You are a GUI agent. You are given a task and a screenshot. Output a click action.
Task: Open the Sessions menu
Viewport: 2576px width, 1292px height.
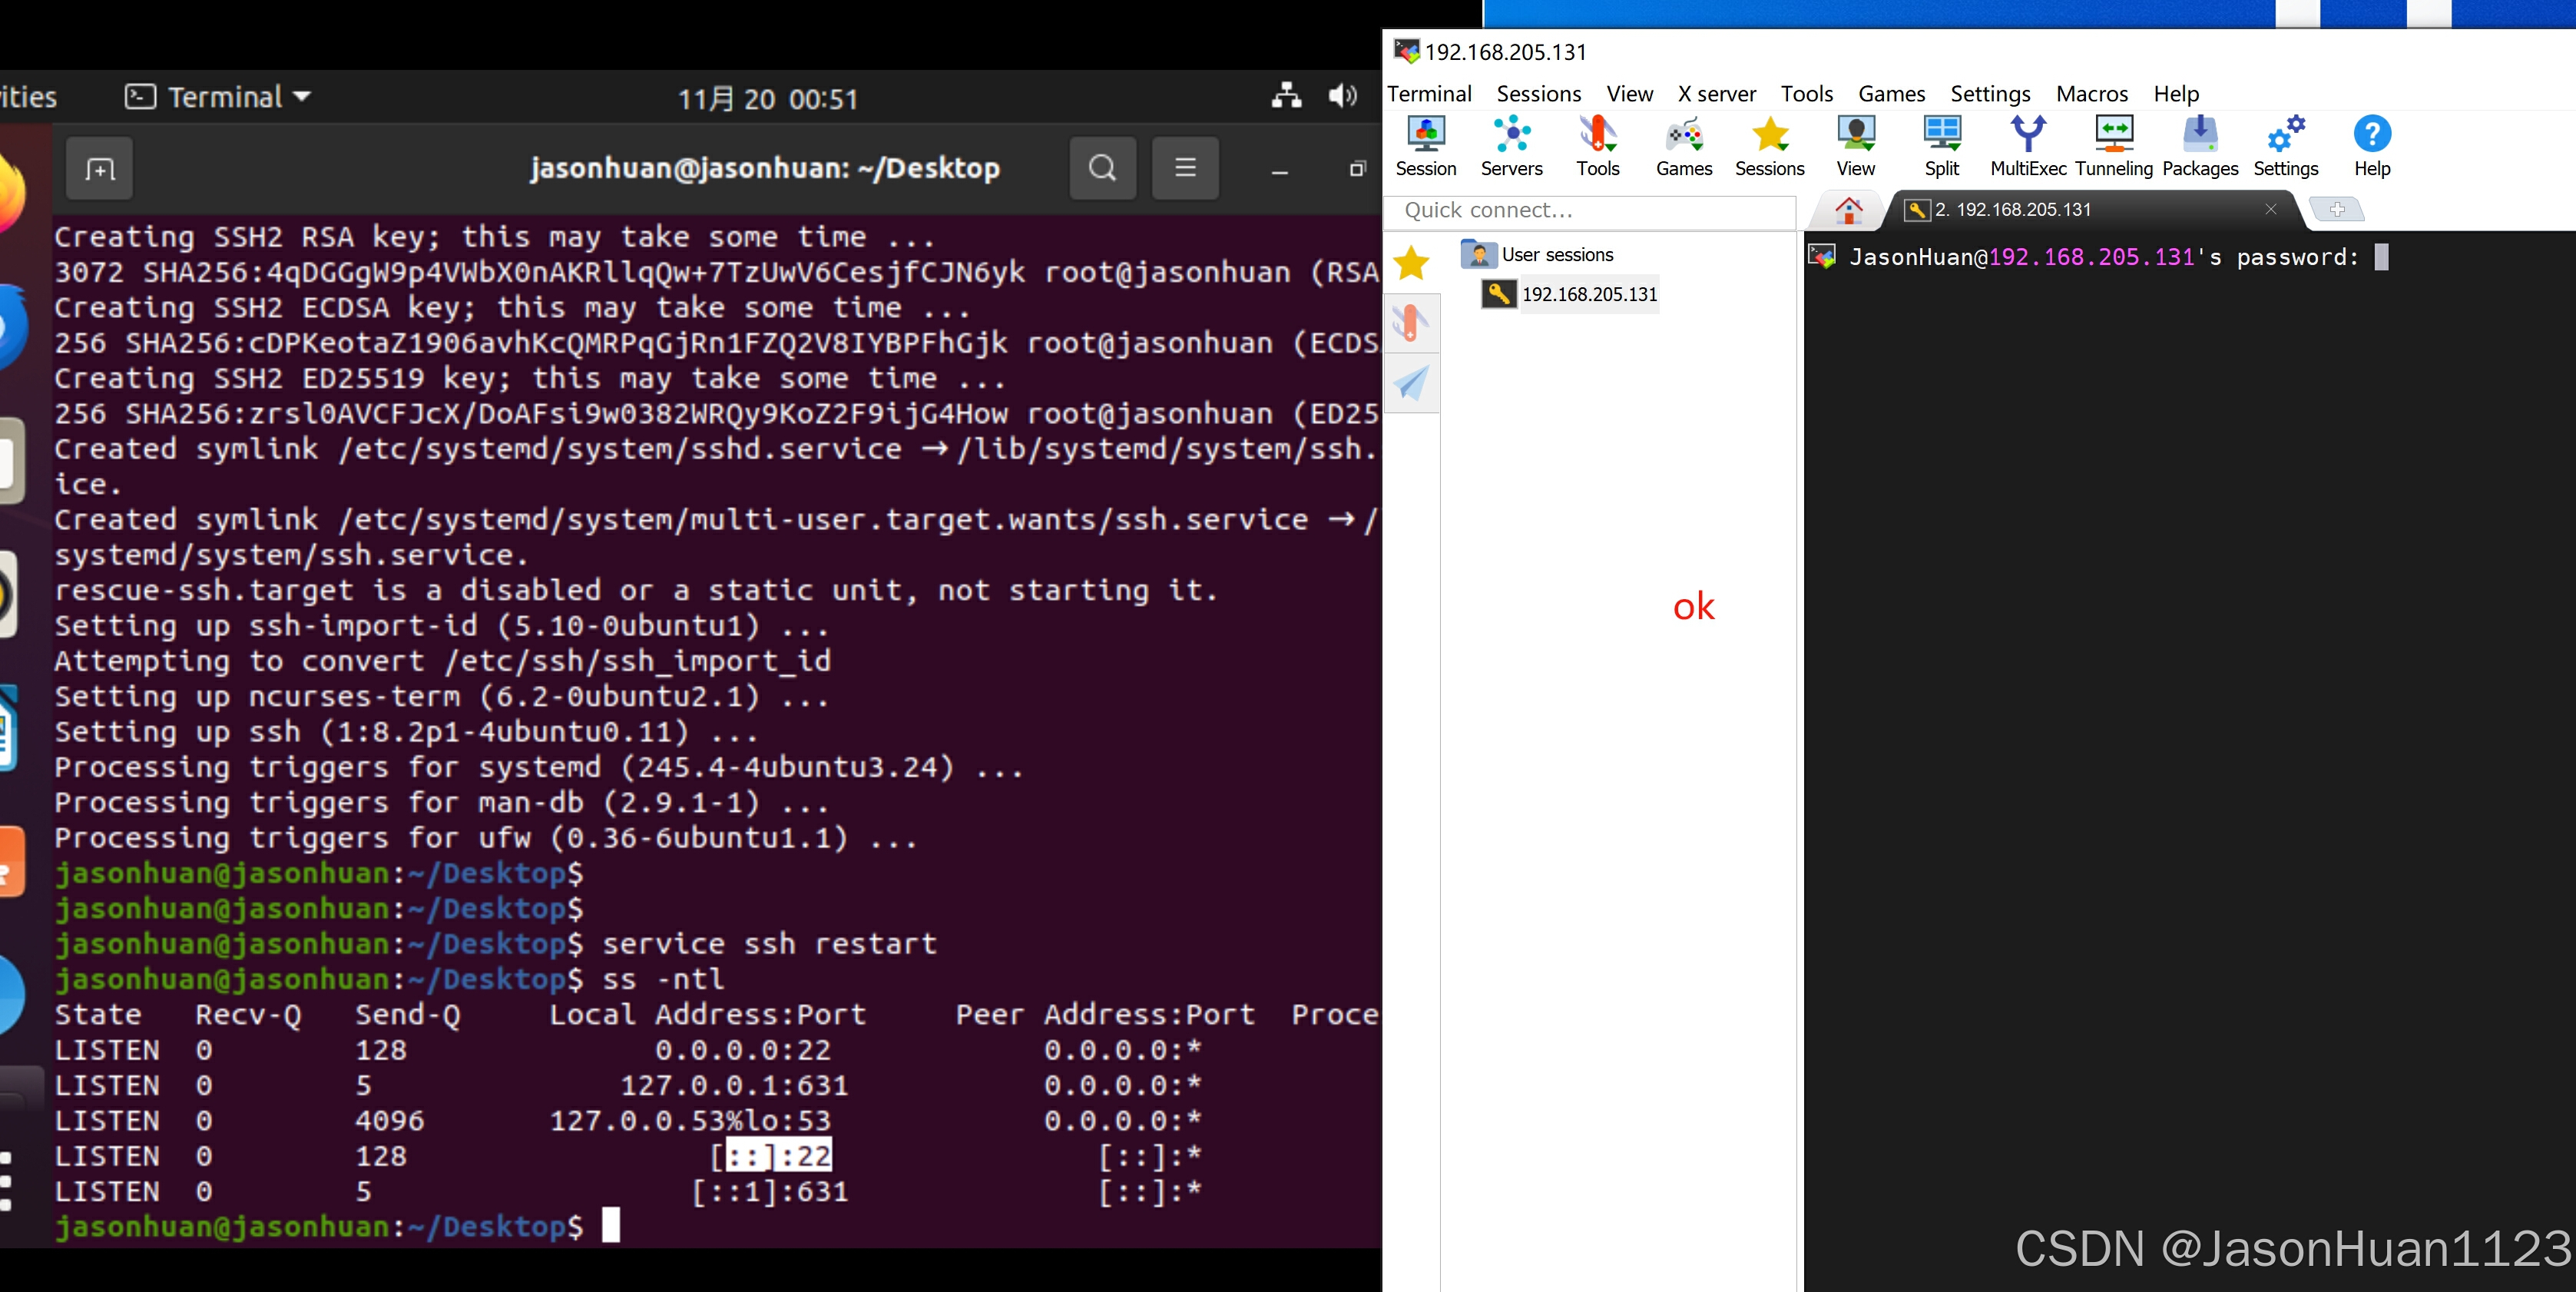click(1538, 94)
